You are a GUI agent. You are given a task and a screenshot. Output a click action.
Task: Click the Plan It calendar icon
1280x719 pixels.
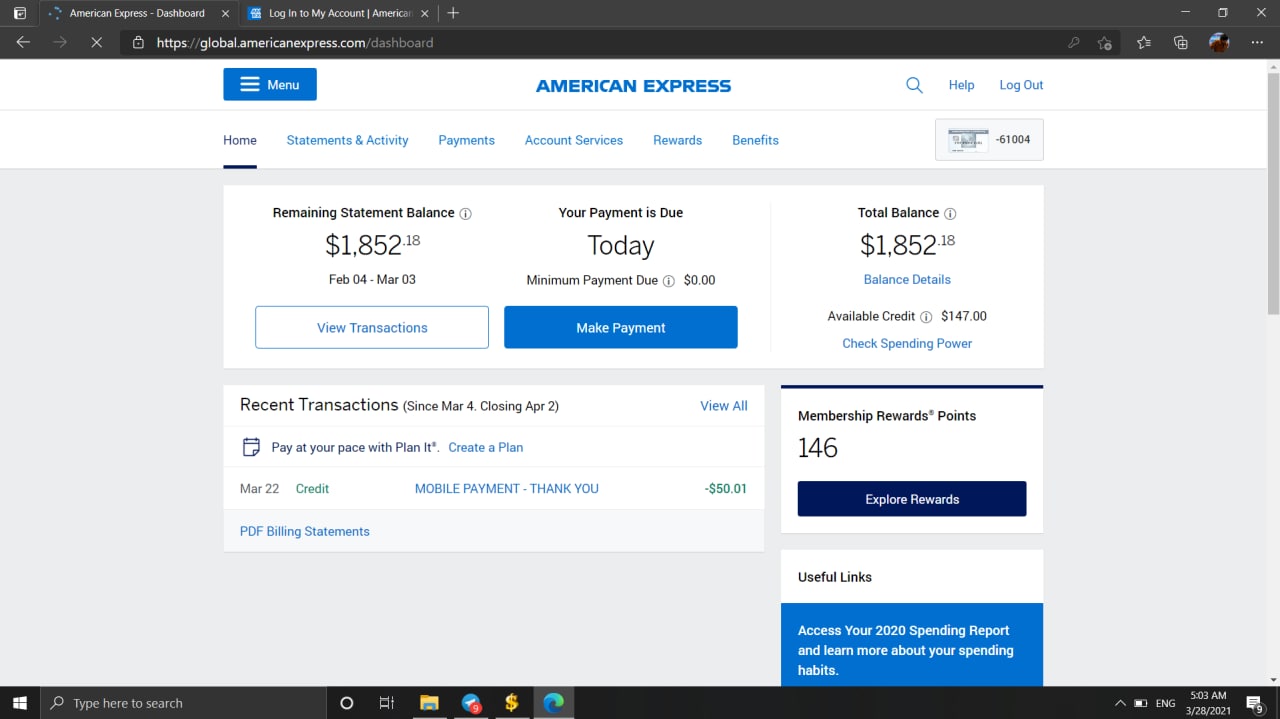click(252, 447)
